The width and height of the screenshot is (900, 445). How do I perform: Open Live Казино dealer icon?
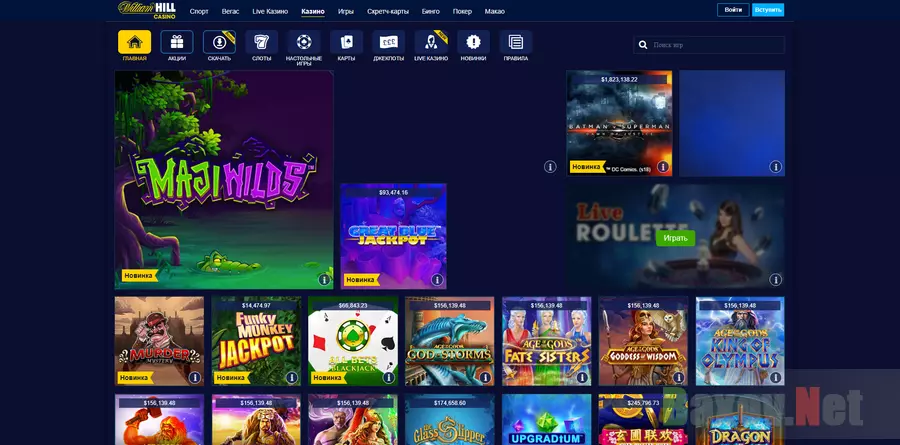(x=431, y=42)
